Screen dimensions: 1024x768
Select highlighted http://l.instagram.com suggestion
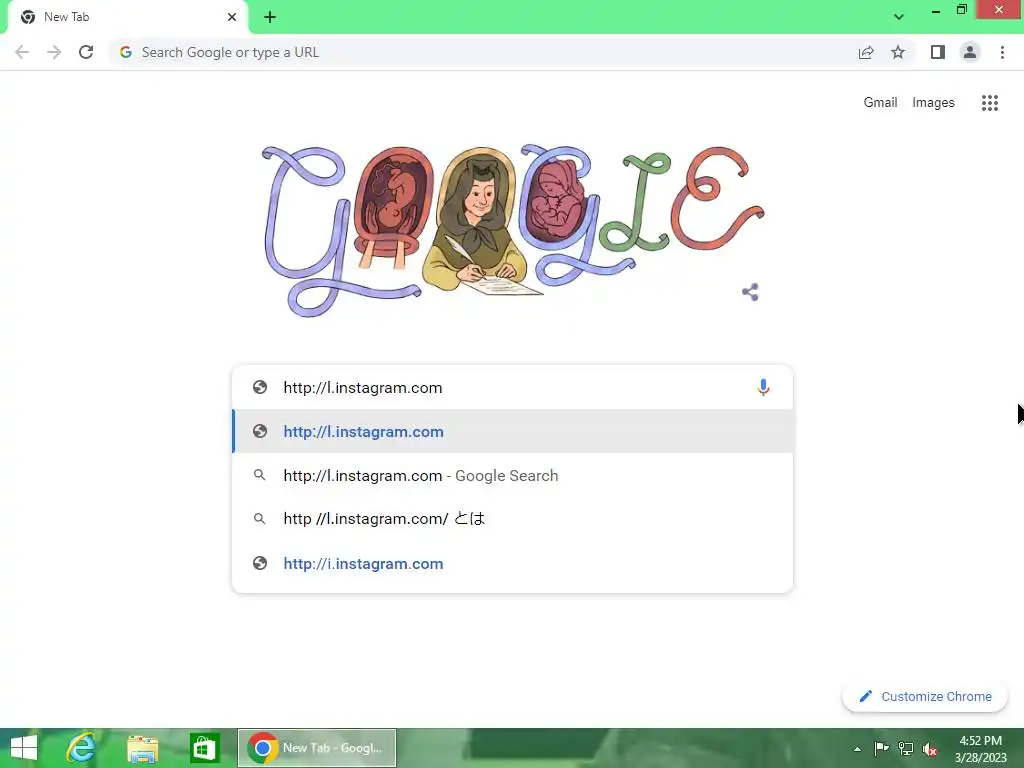pos(513,432)
